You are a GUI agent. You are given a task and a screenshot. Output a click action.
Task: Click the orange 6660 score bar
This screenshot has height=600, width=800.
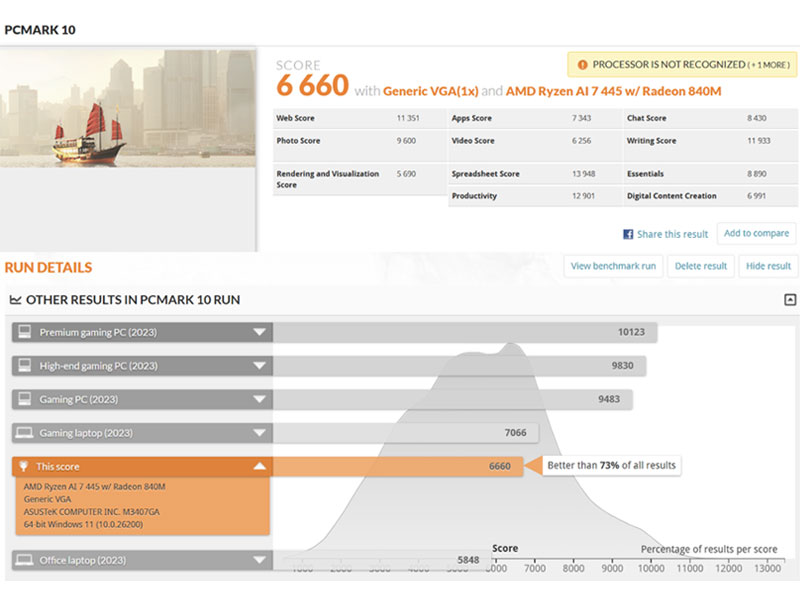tap(398, 466)
